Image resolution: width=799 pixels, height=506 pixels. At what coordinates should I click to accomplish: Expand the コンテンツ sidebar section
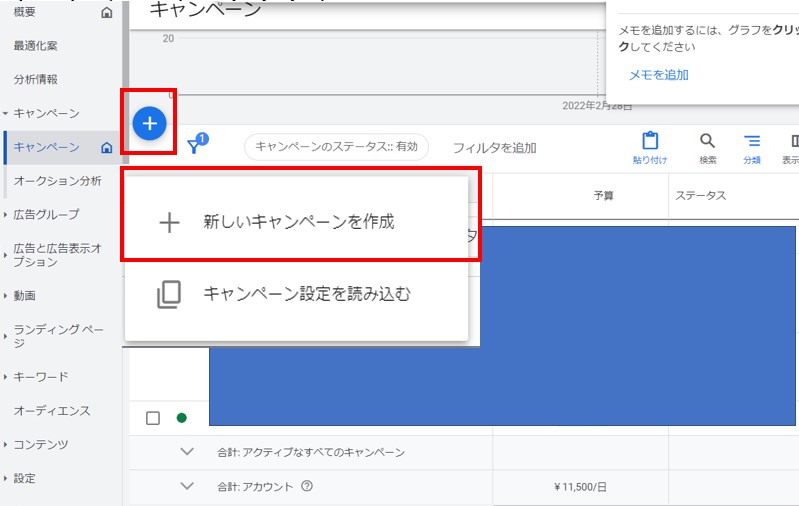[x=5, y=444]
